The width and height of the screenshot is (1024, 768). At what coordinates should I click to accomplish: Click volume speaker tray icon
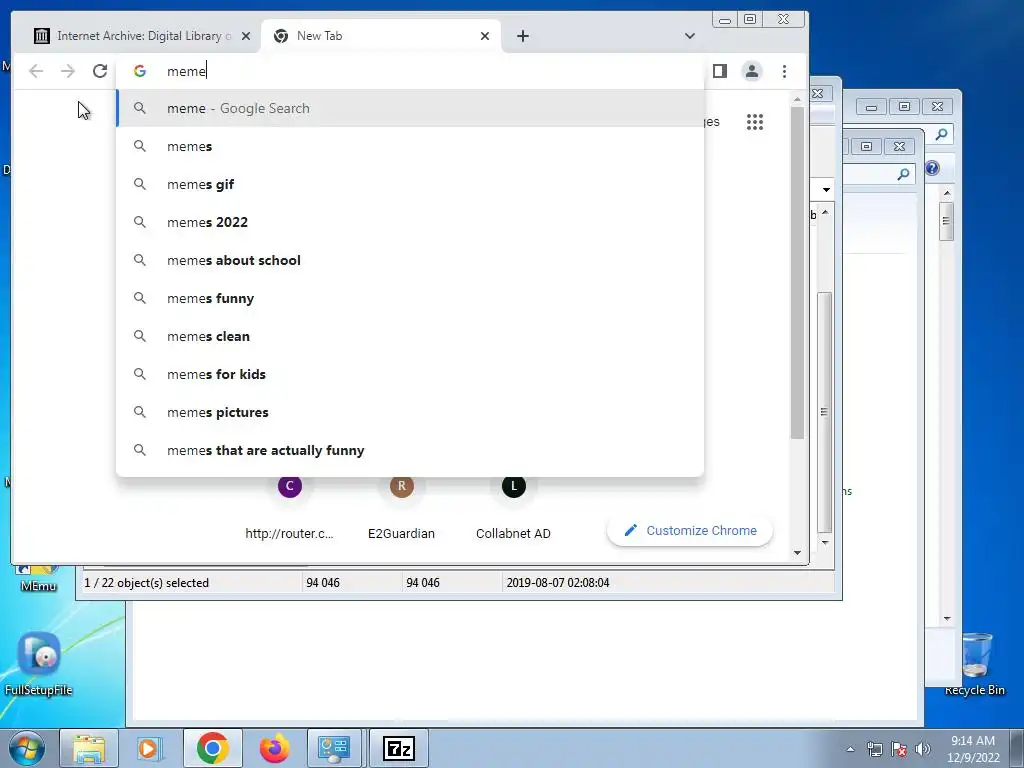[x=923, y=749]
